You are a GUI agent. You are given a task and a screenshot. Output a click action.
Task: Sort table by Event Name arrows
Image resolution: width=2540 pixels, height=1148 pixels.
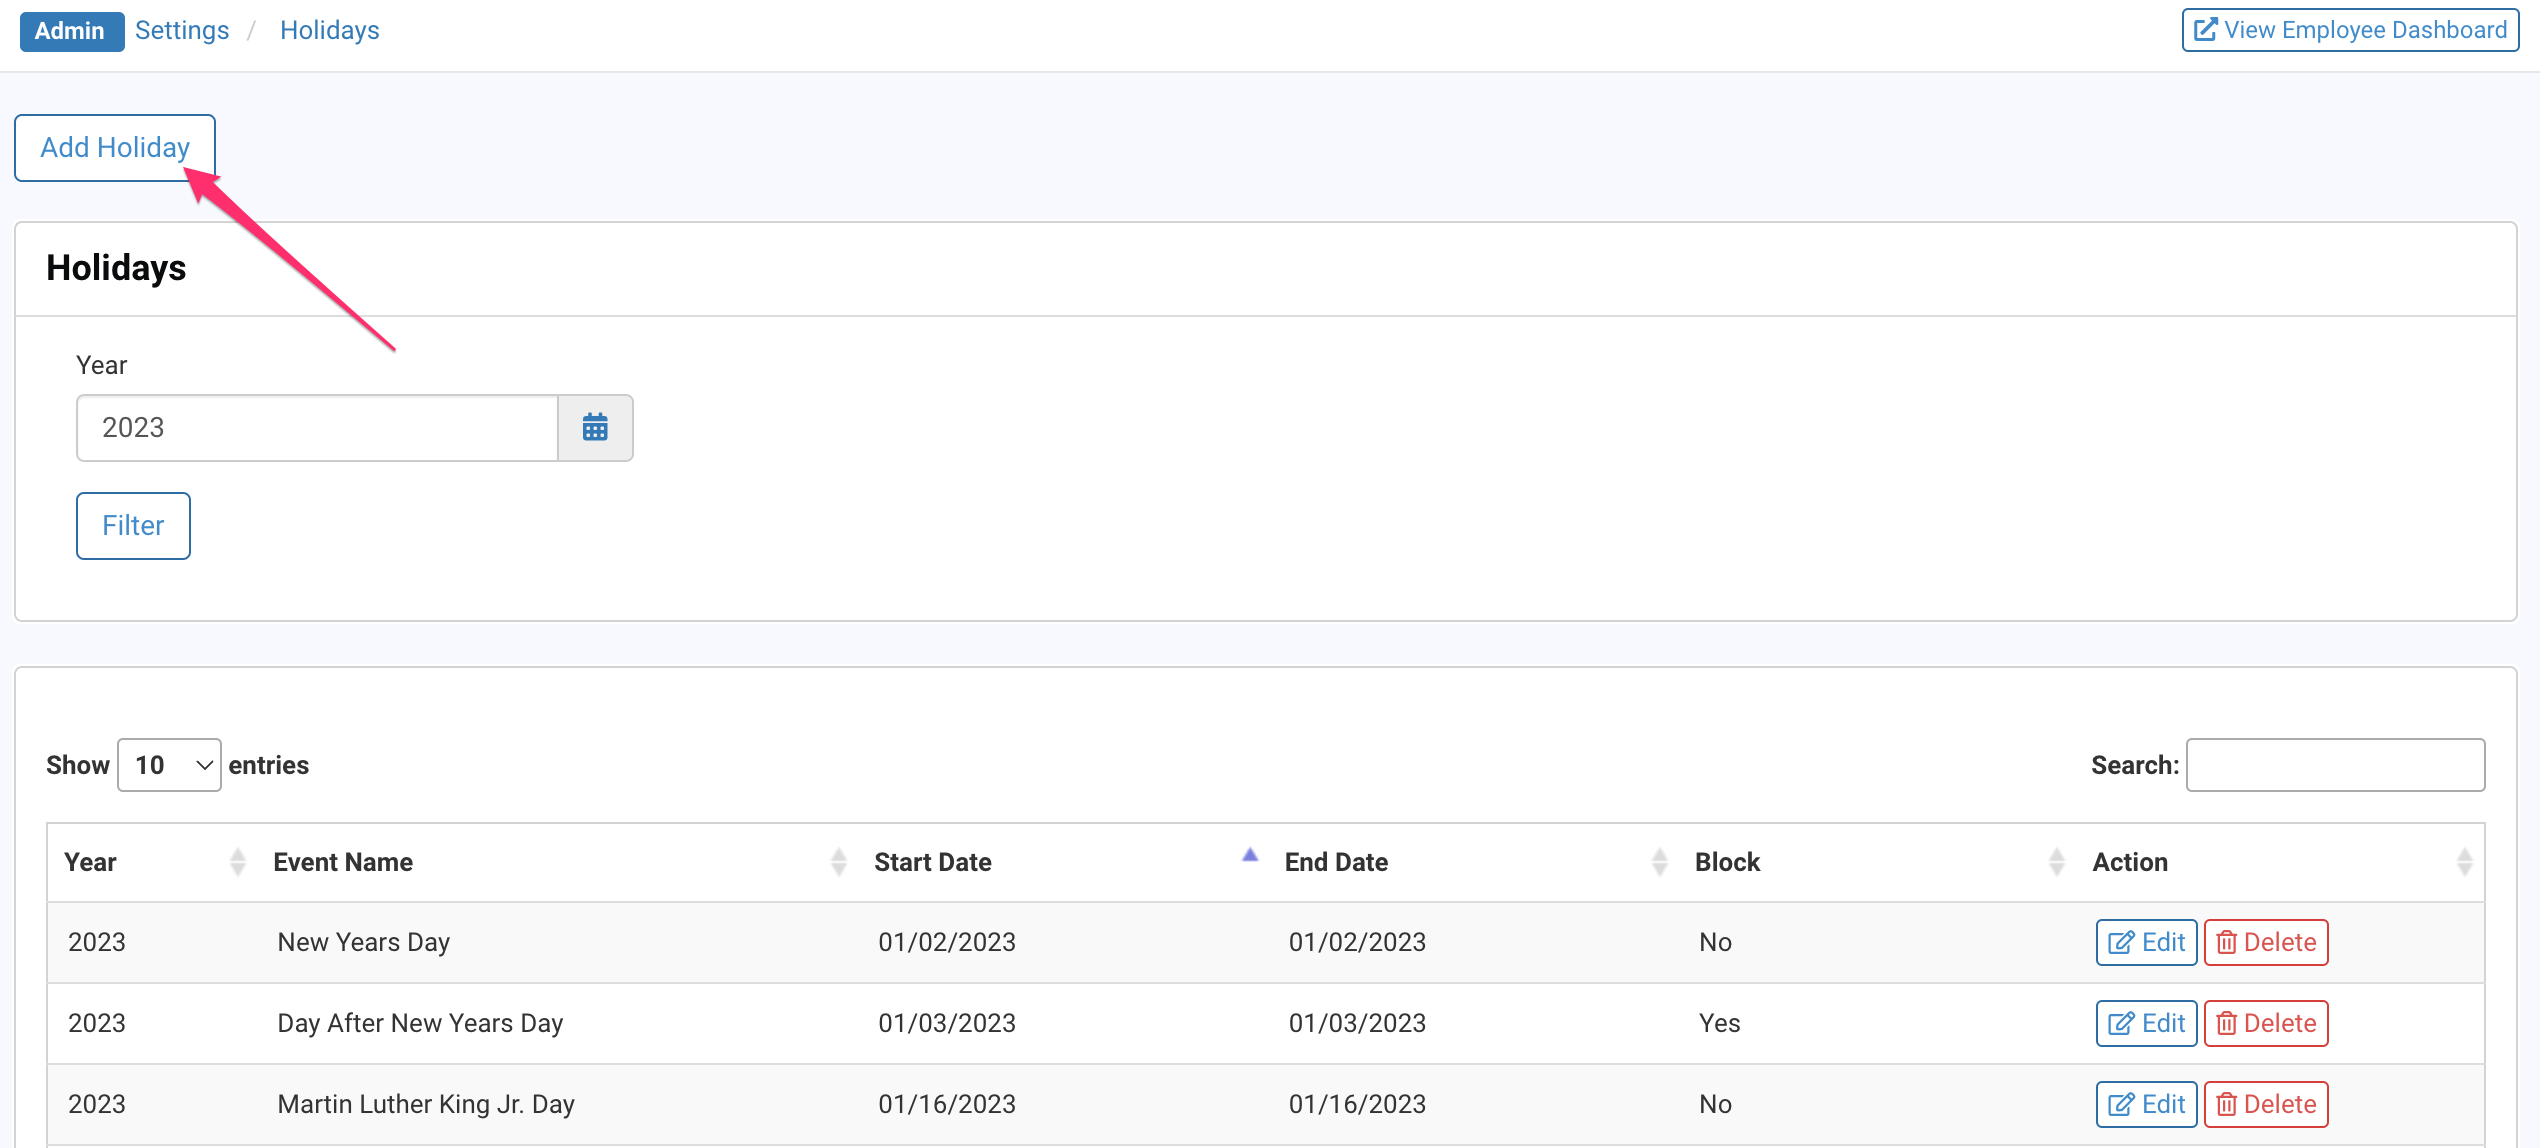point(839,862)
